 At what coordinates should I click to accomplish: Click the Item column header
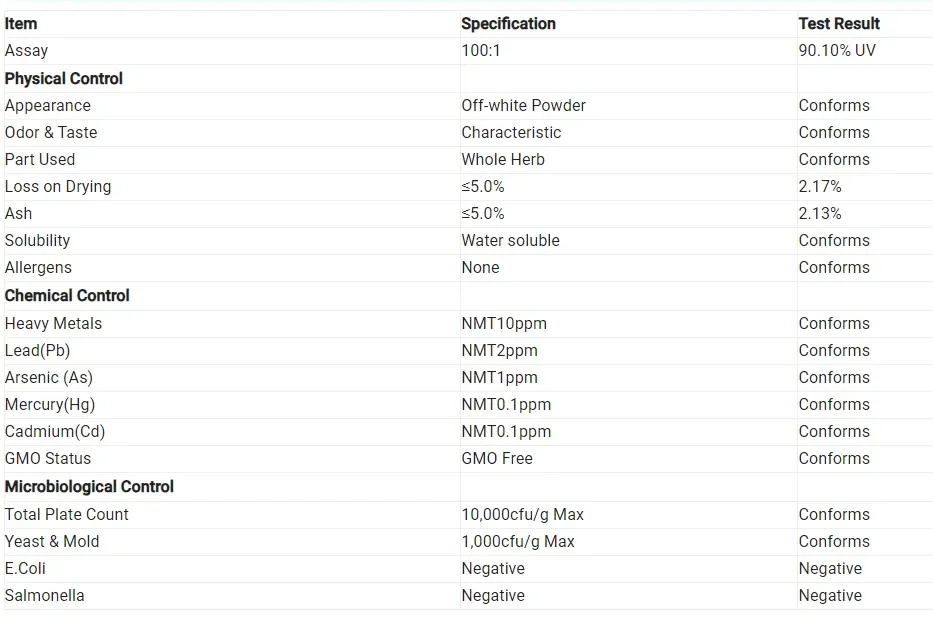click(x=21, y=23)
